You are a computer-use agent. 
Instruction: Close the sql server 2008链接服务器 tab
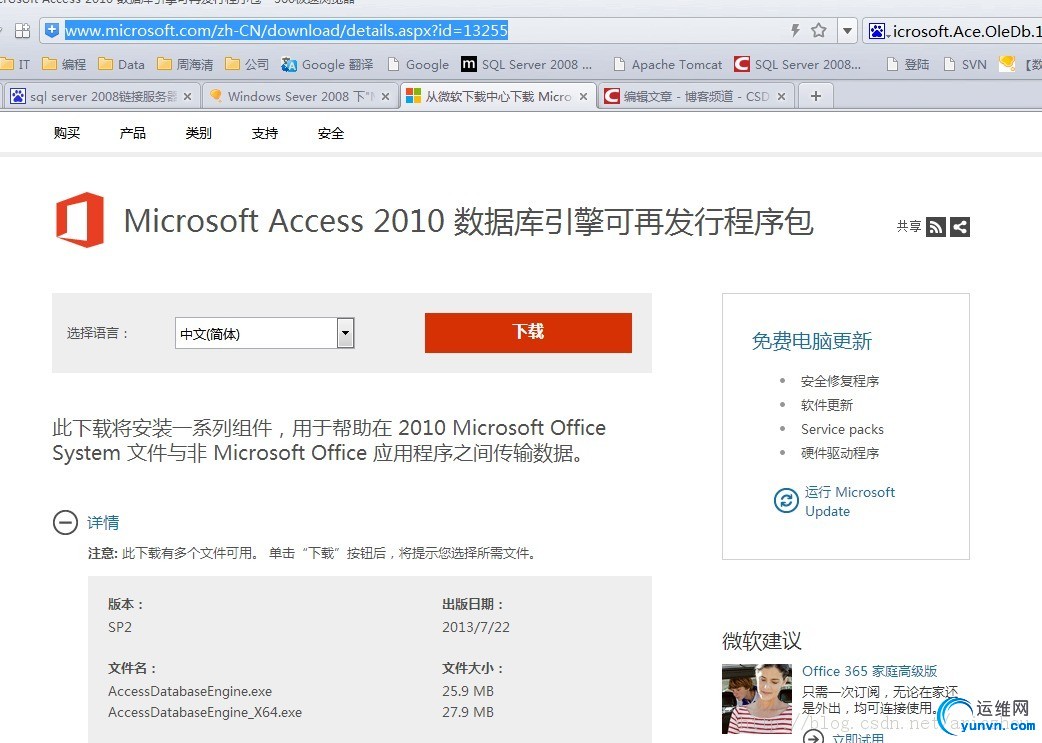point(187,96)
